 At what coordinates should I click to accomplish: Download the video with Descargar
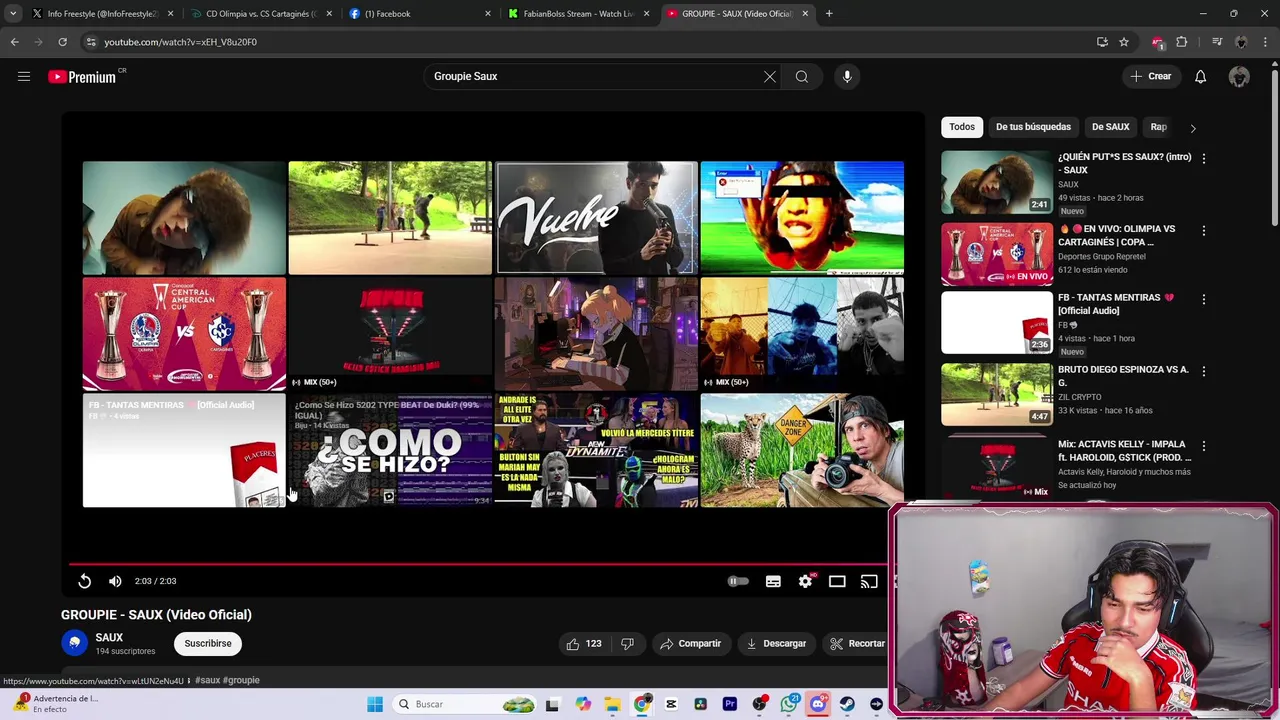pyautogui.click(x=776, y=643)
